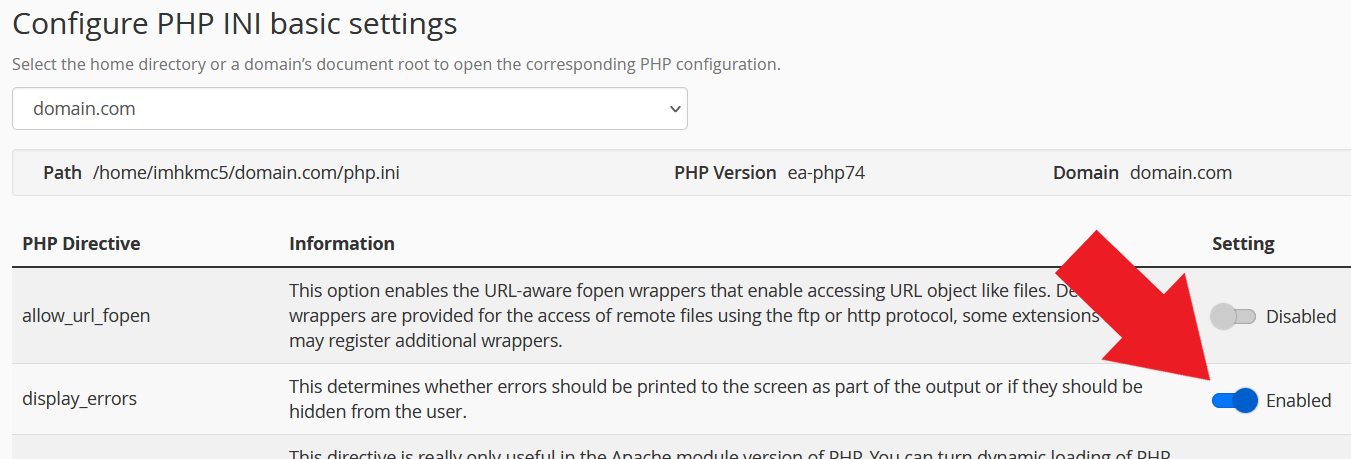Click the Setting column header
This screenshot has width=1351, height=459.
(x=1243, y=243)
